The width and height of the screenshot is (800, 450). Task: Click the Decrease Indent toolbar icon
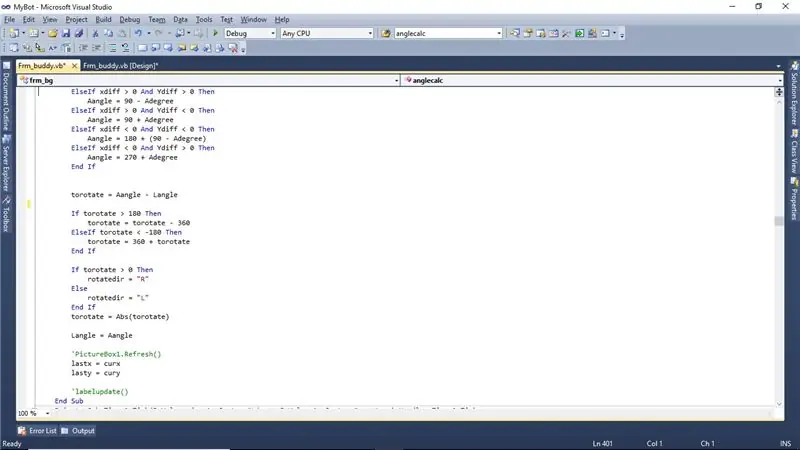[83, 48]
